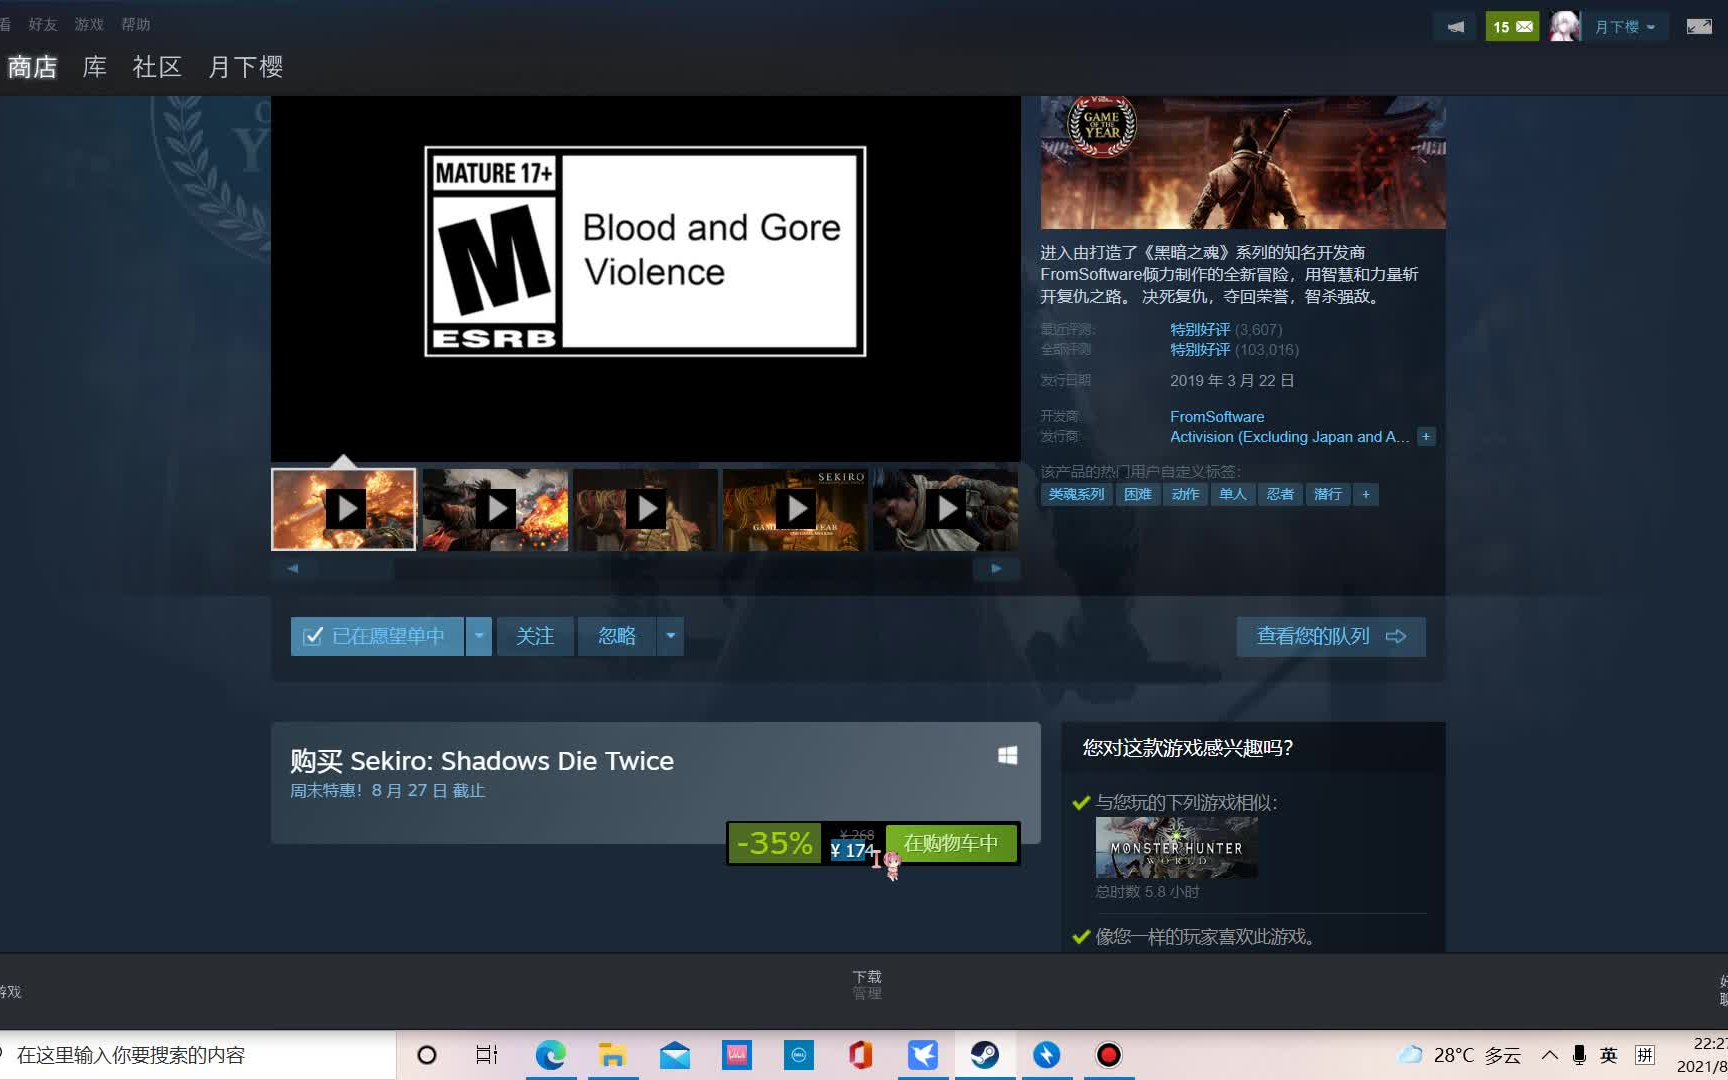Expand the publisher list plus button

(1426, 437)
